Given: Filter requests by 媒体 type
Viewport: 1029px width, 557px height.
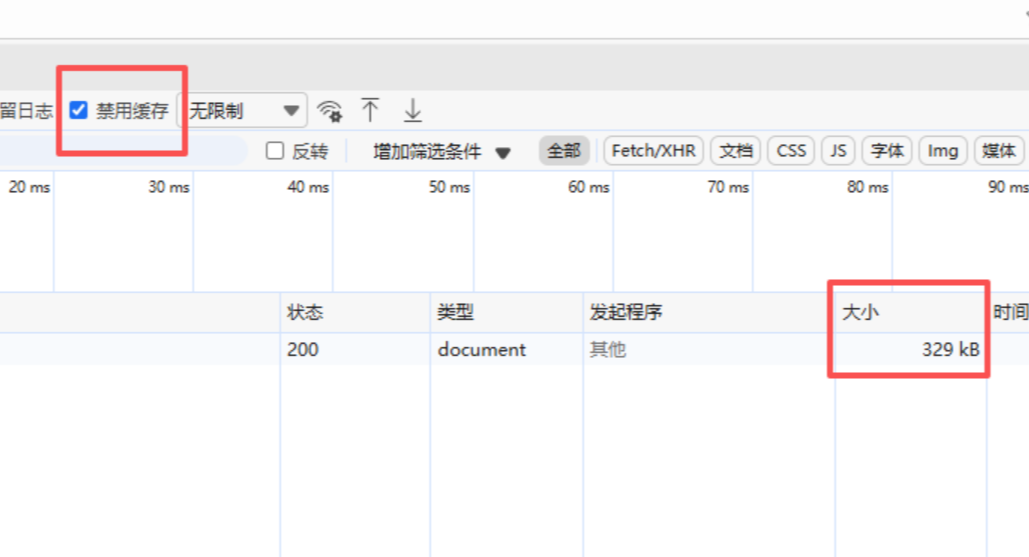Looking at the screenshot, I should click(998, 151).
